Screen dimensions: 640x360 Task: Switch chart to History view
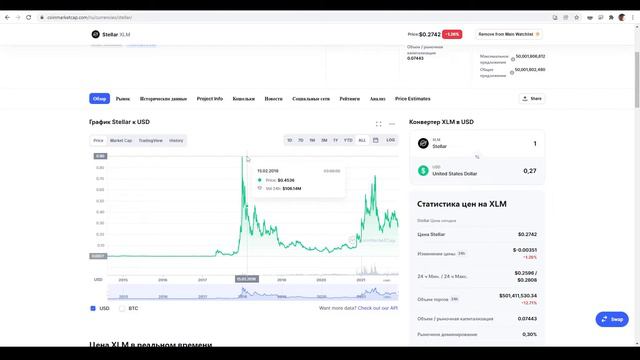[176, 140]
